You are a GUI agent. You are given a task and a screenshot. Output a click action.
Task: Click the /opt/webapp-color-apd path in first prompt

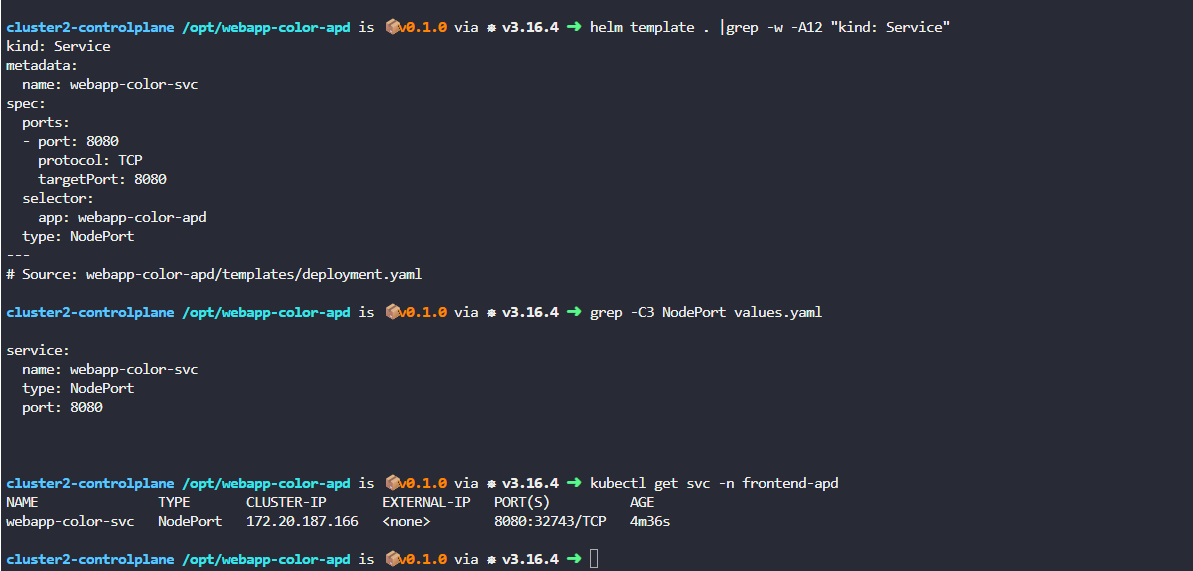pyautogui.click(x=266, y=27)
